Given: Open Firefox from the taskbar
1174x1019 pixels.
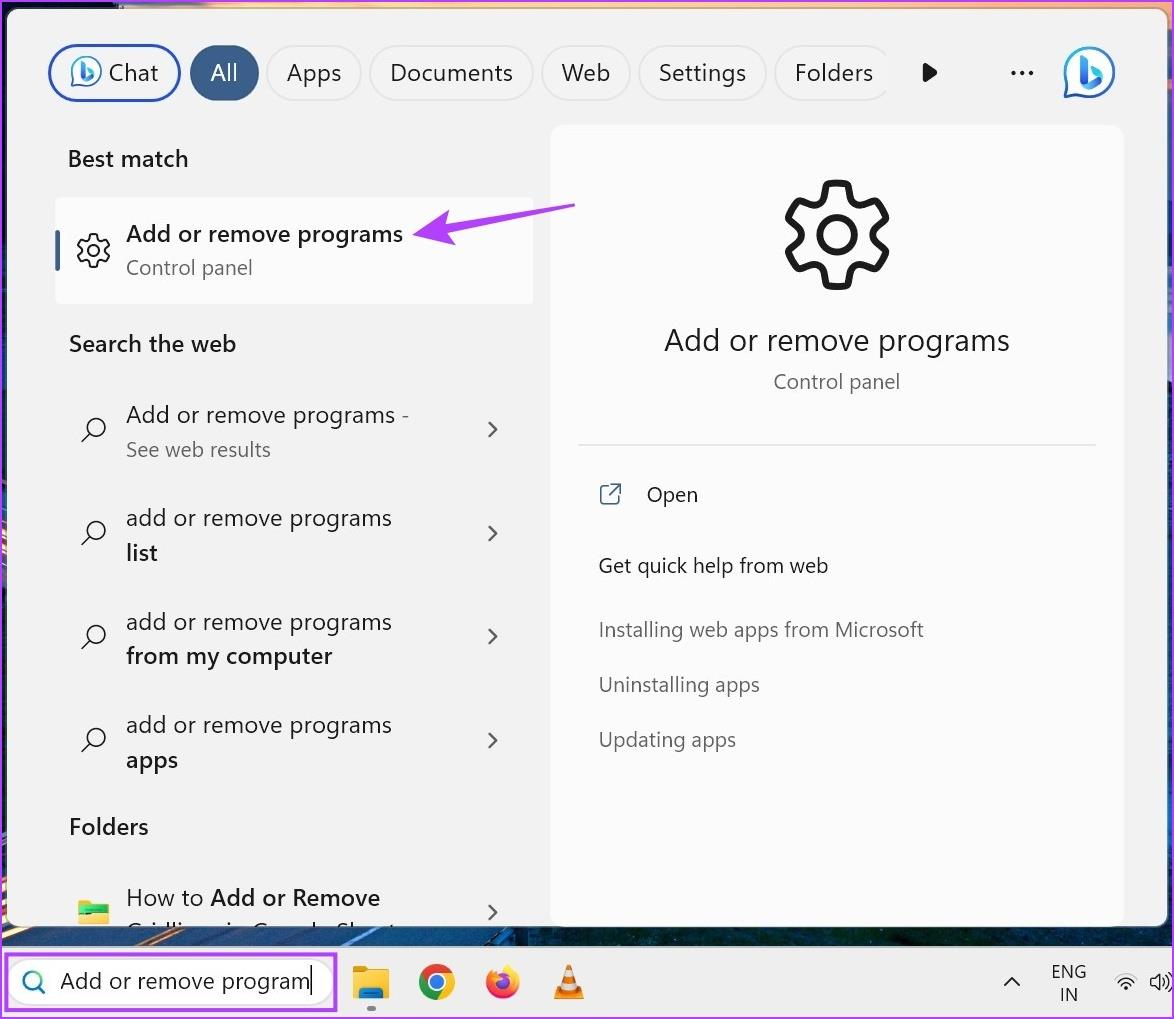Looking at the screenshot, I should coord(502,982).
